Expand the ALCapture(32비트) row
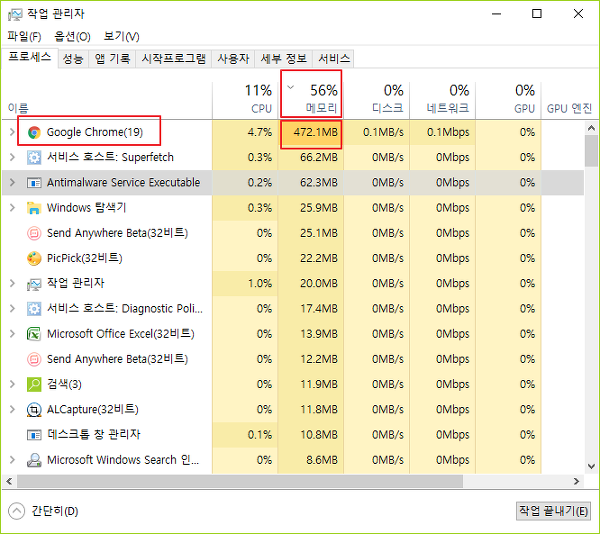Screen dimensions: 600x534 click(x=12, y=410)
